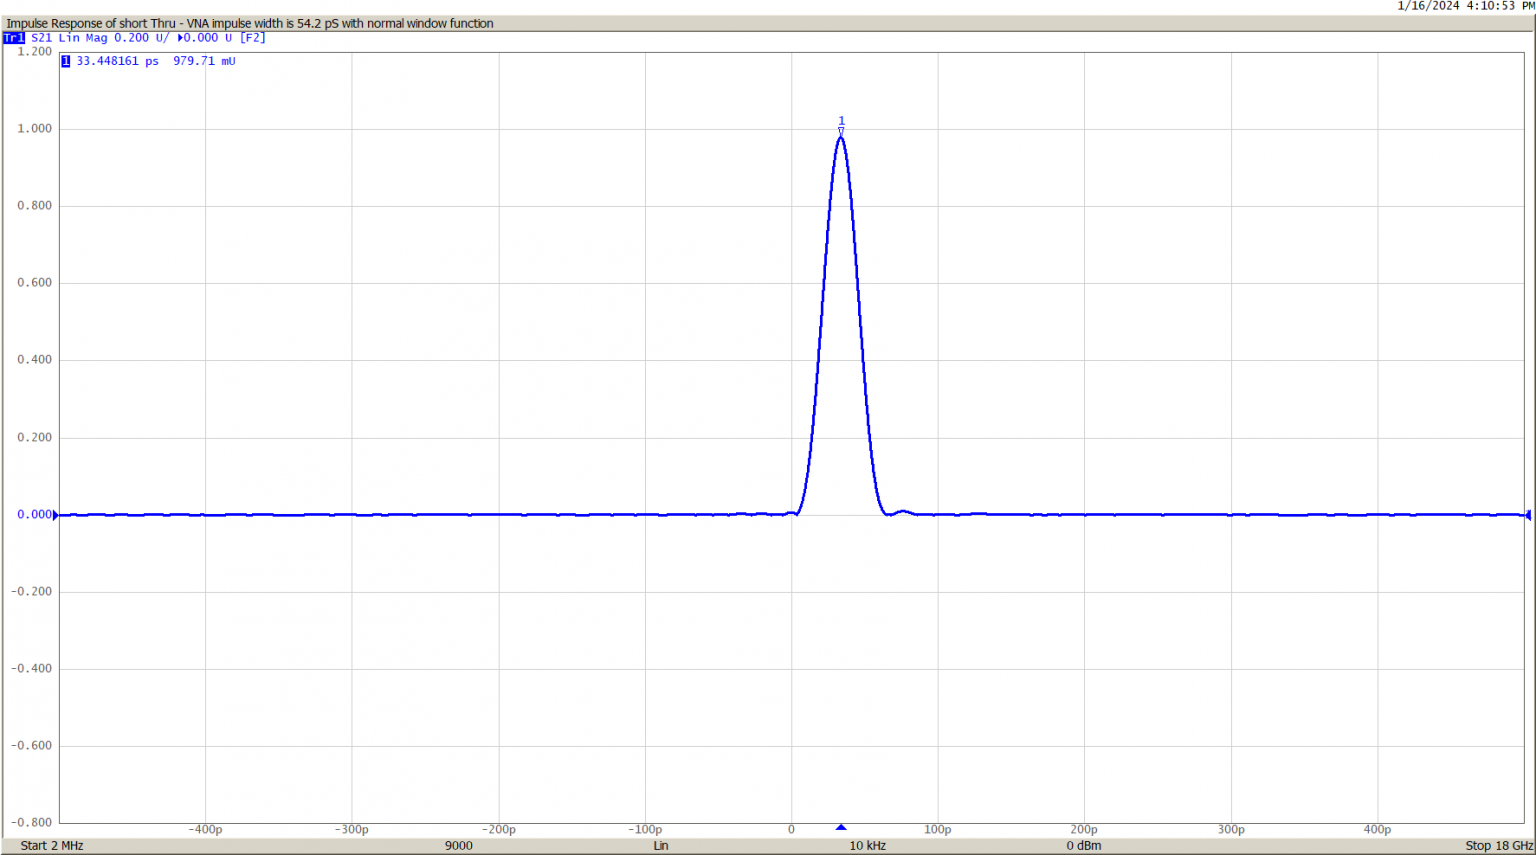Screen dimensions: 1536x855
Task: Open the 10 kHz IF bandwidth field
Action: [866, 845]
